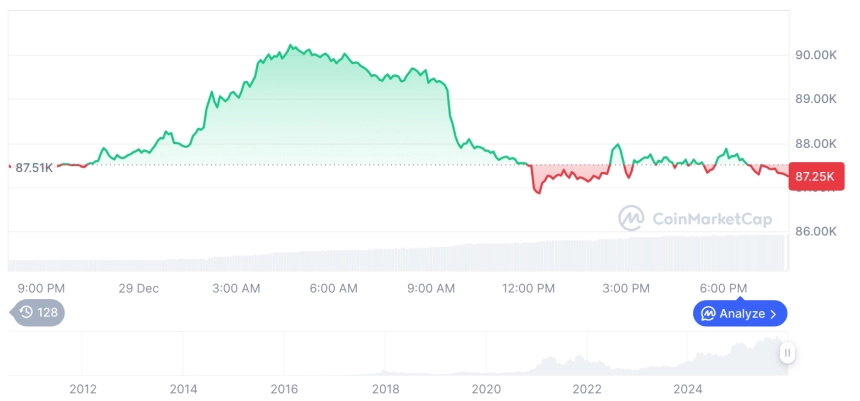Click 2024 on the overview timeline
This screenshot has height=401, width=860.
tap(687, 388)
